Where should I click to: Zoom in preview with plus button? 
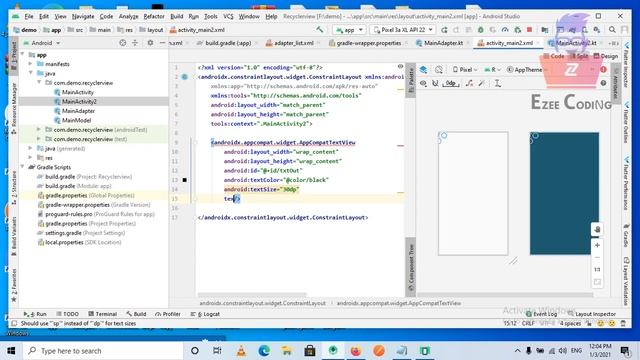click(597, 245)
